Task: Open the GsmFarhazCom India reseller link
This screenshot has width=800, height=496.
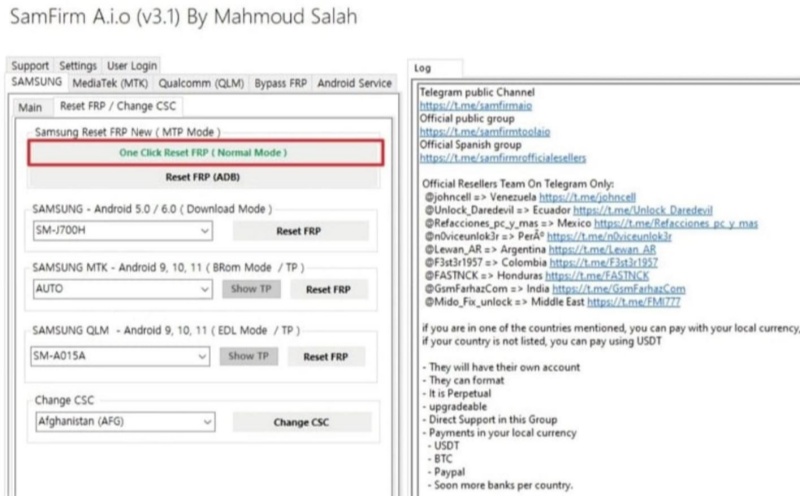Action: [x=619, y=289]
